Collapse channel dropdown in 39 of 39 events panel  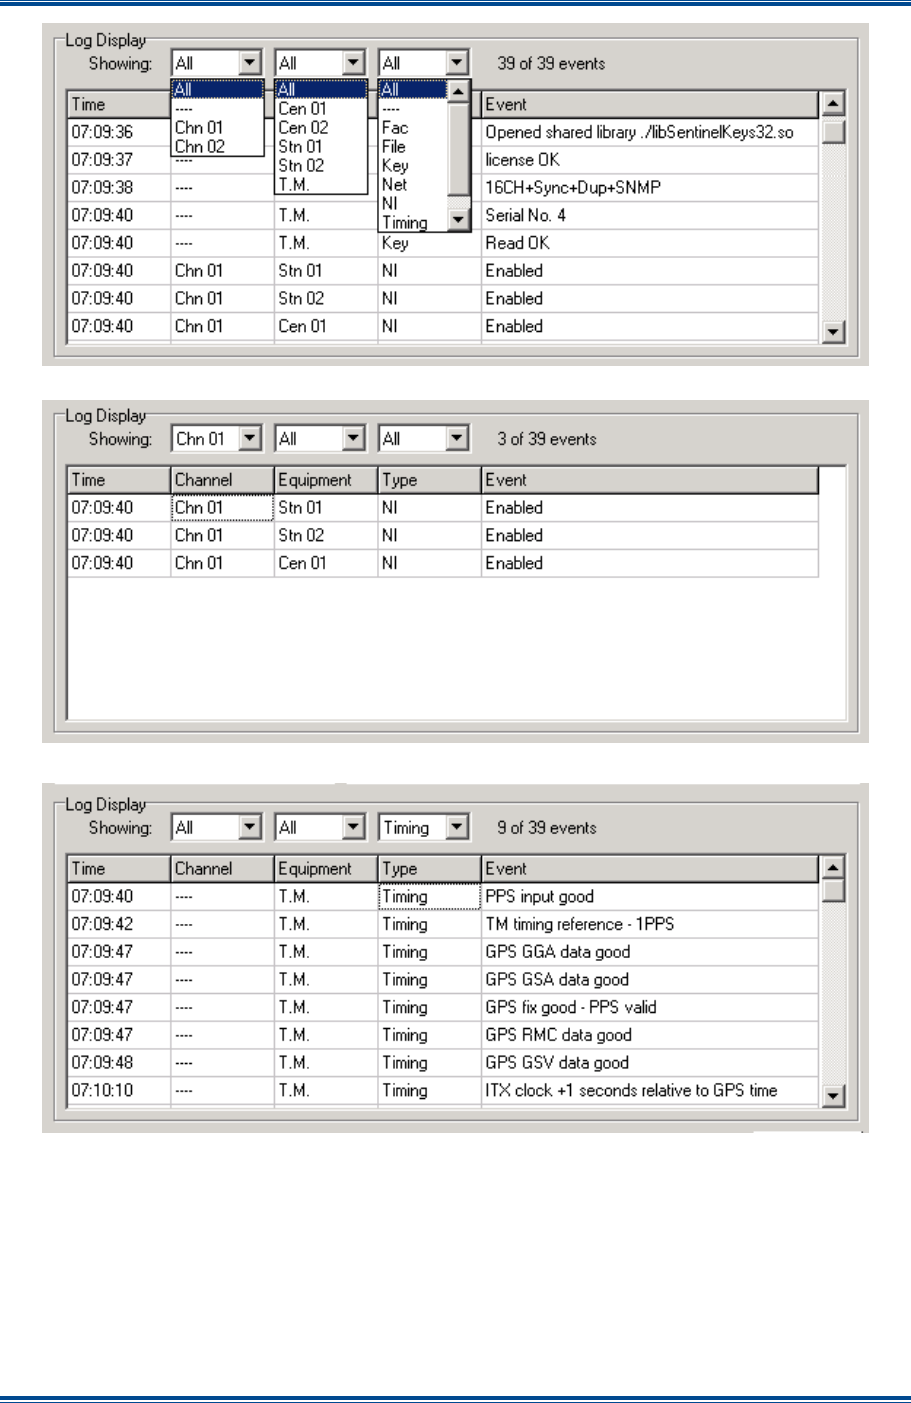pyautogui.click(x=251, y=64)
